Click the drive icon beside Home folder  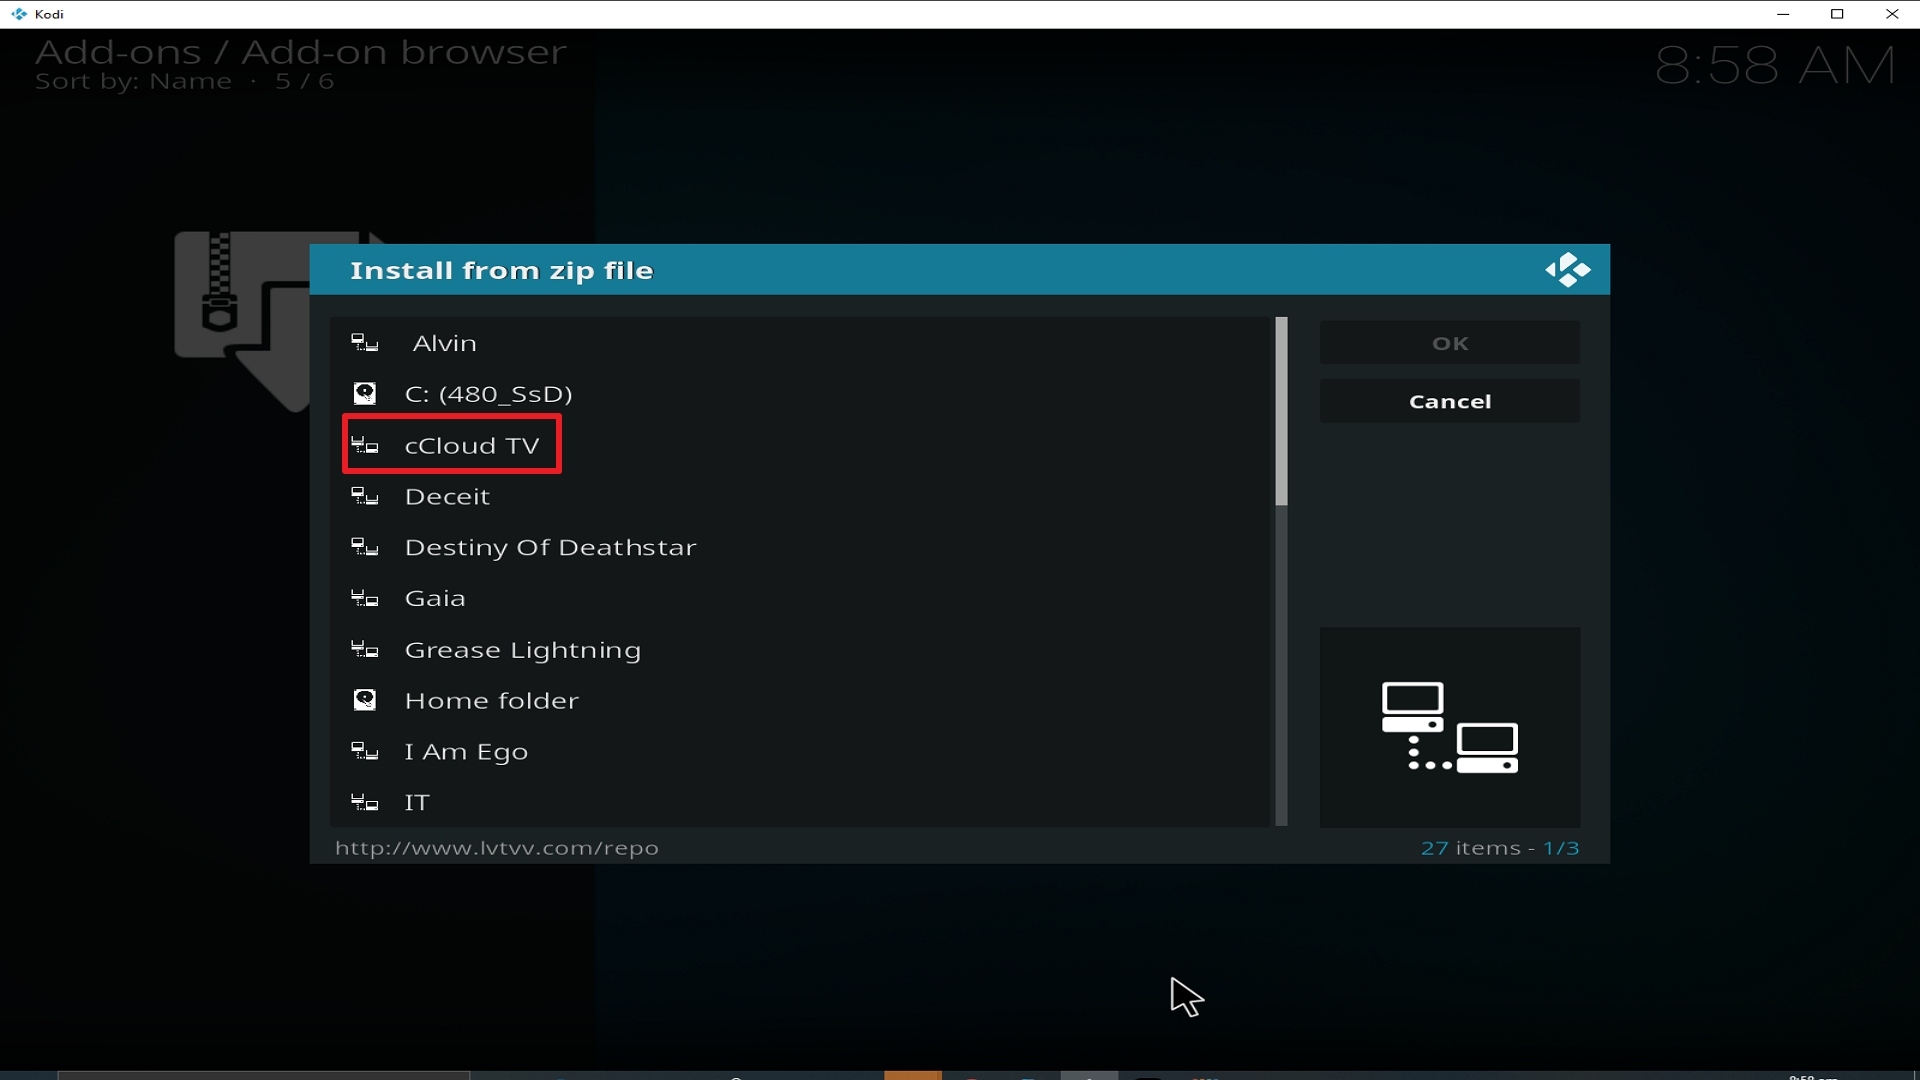click(365, 700)
